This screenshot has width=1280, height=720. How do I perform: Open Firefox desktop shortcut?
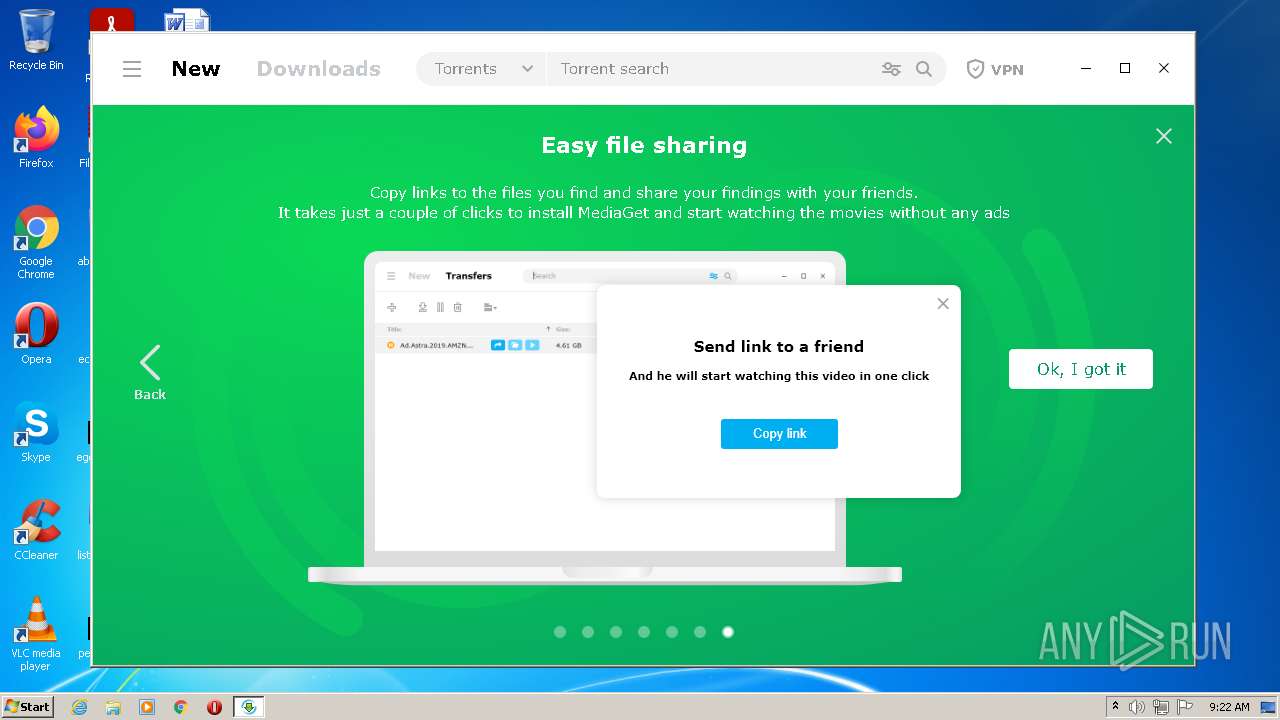[x=36, y=137]
